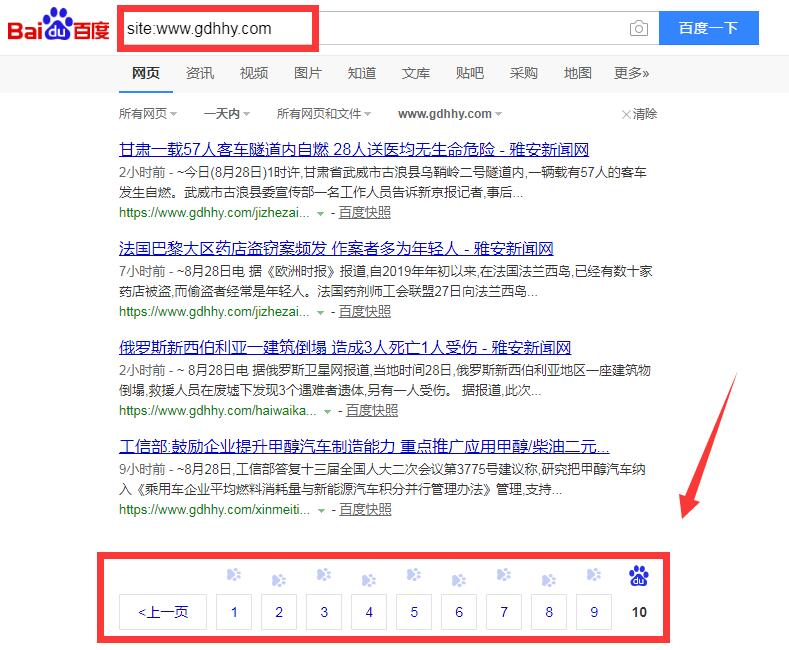Go to results page 9
This screenshot has width=789, height=650.
coord(594,612)
